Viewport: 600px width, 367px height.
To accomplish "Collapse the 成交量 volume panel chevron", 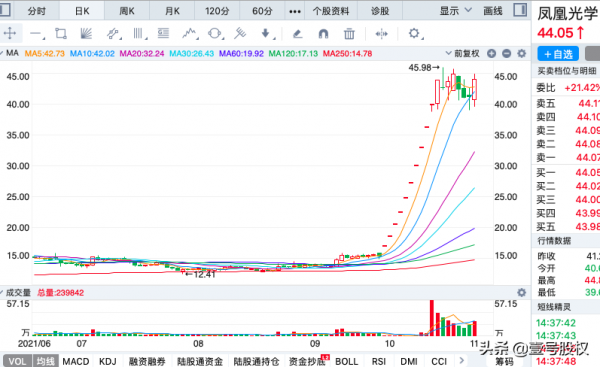I will point(2,293).
